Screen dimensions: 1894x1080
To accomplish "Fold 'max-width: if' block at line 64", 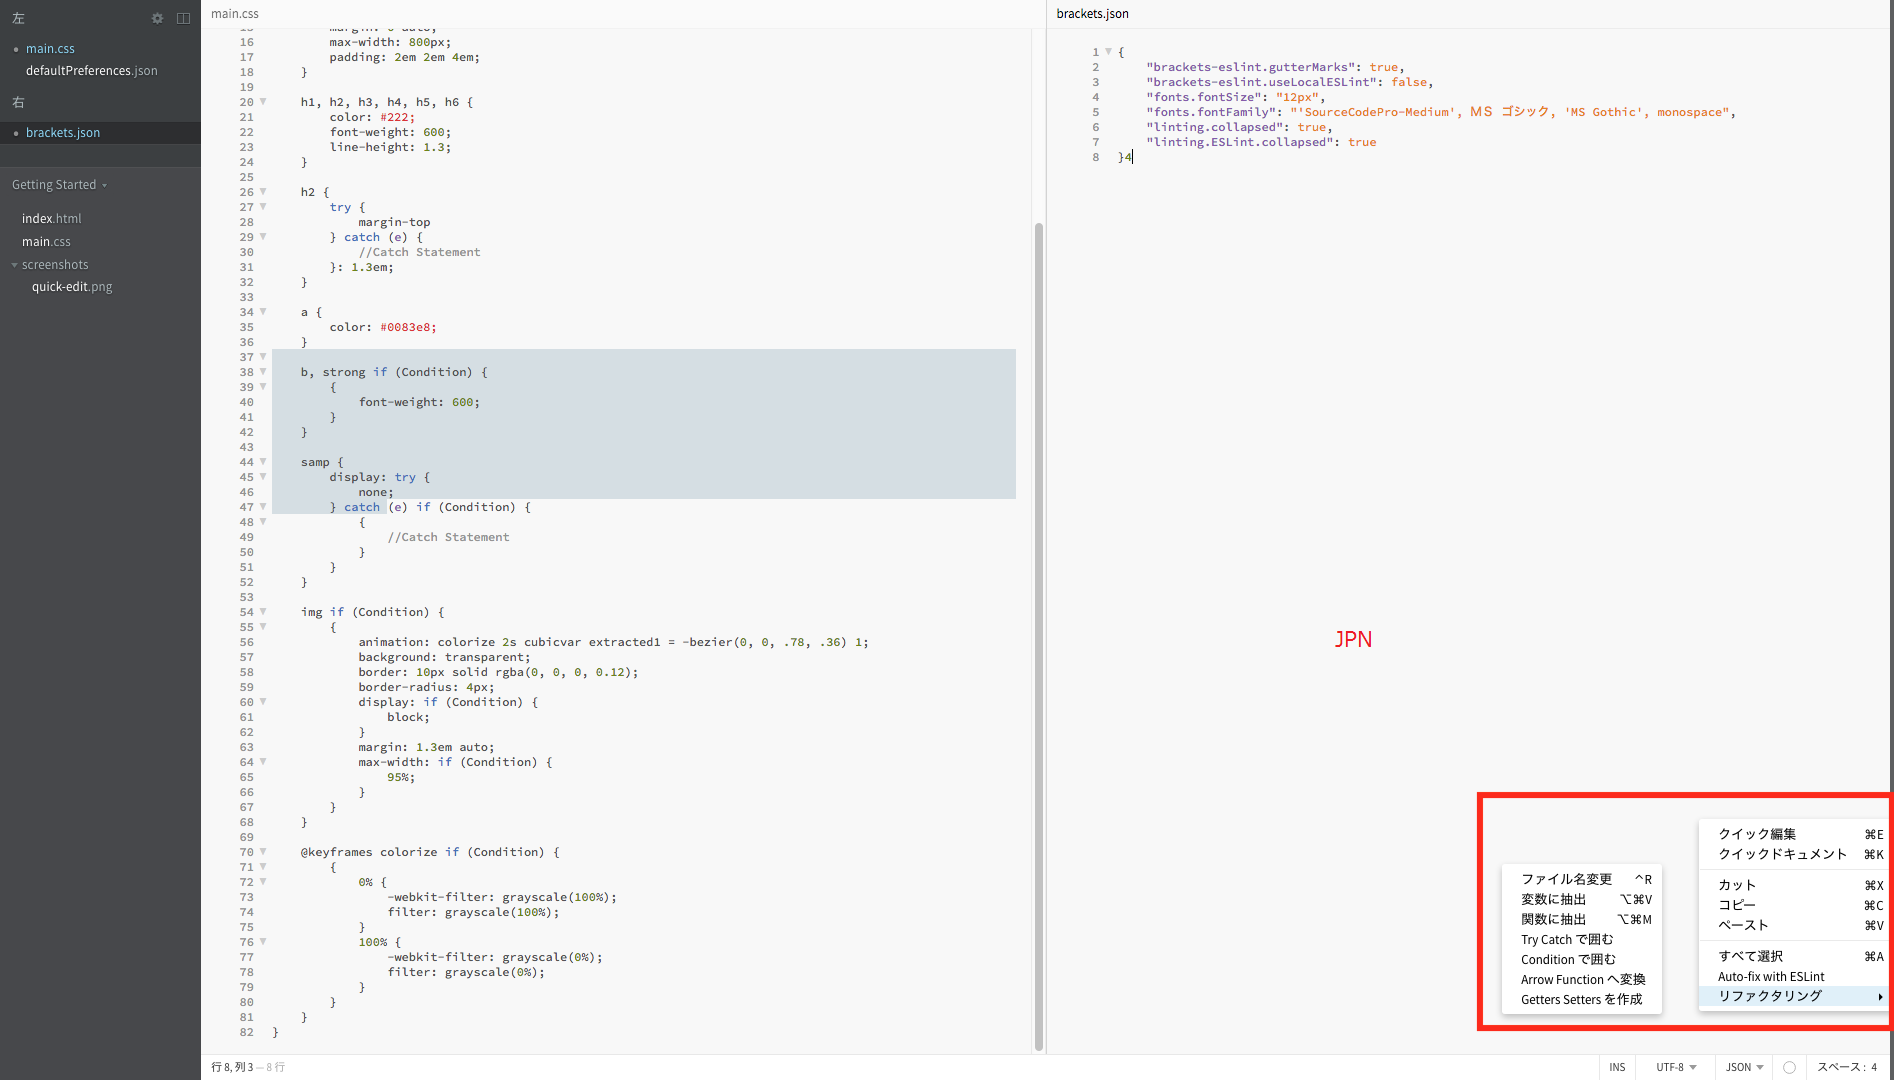I will pyautogui.click(x=263, y=762).
